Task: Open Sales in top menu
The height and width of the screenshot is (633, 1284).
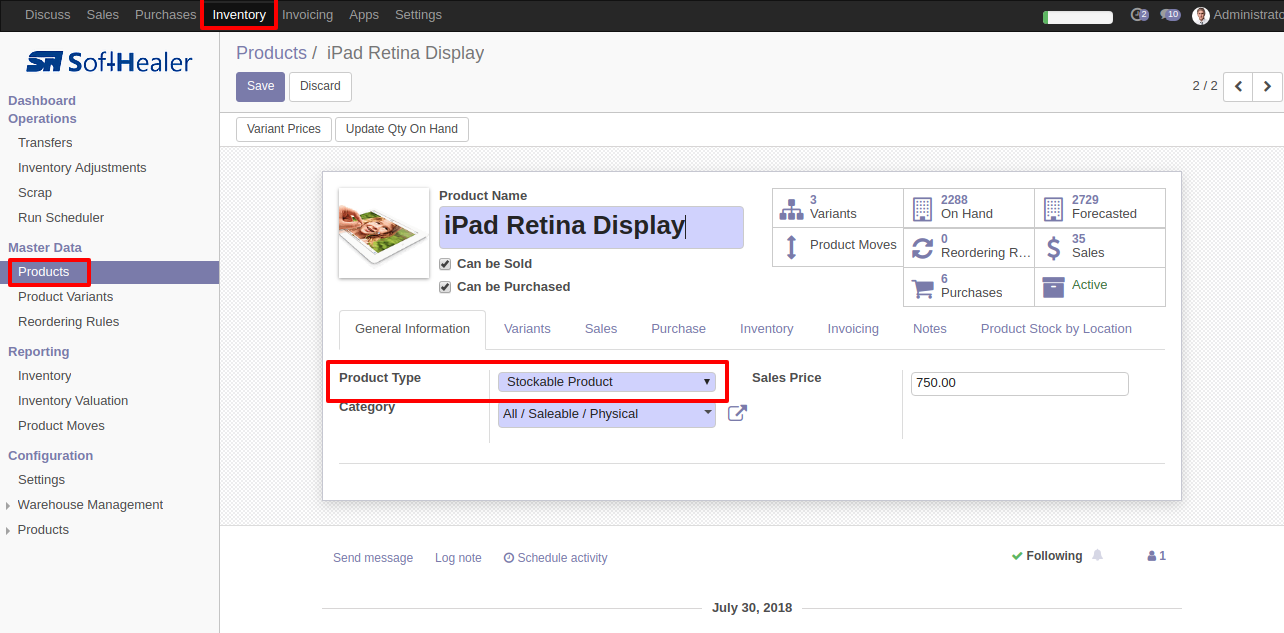Action: coord(103,15)
